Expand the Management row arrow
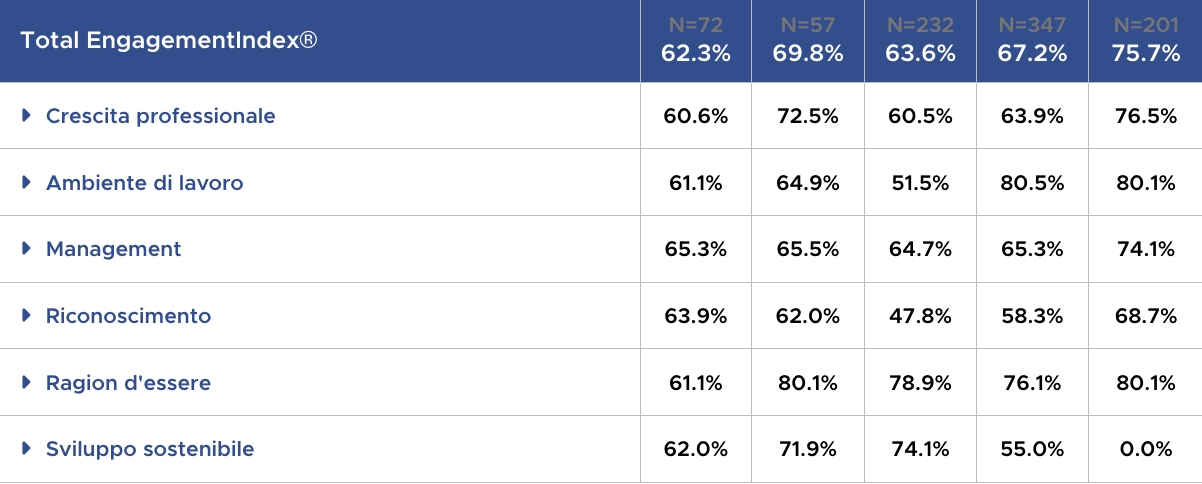 pos(27,249)
